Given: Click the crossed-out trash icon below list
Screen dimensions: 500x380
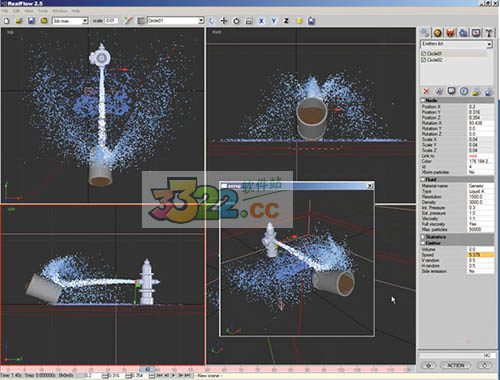Looking at the screenshot, I should click(x=439, y=91).
